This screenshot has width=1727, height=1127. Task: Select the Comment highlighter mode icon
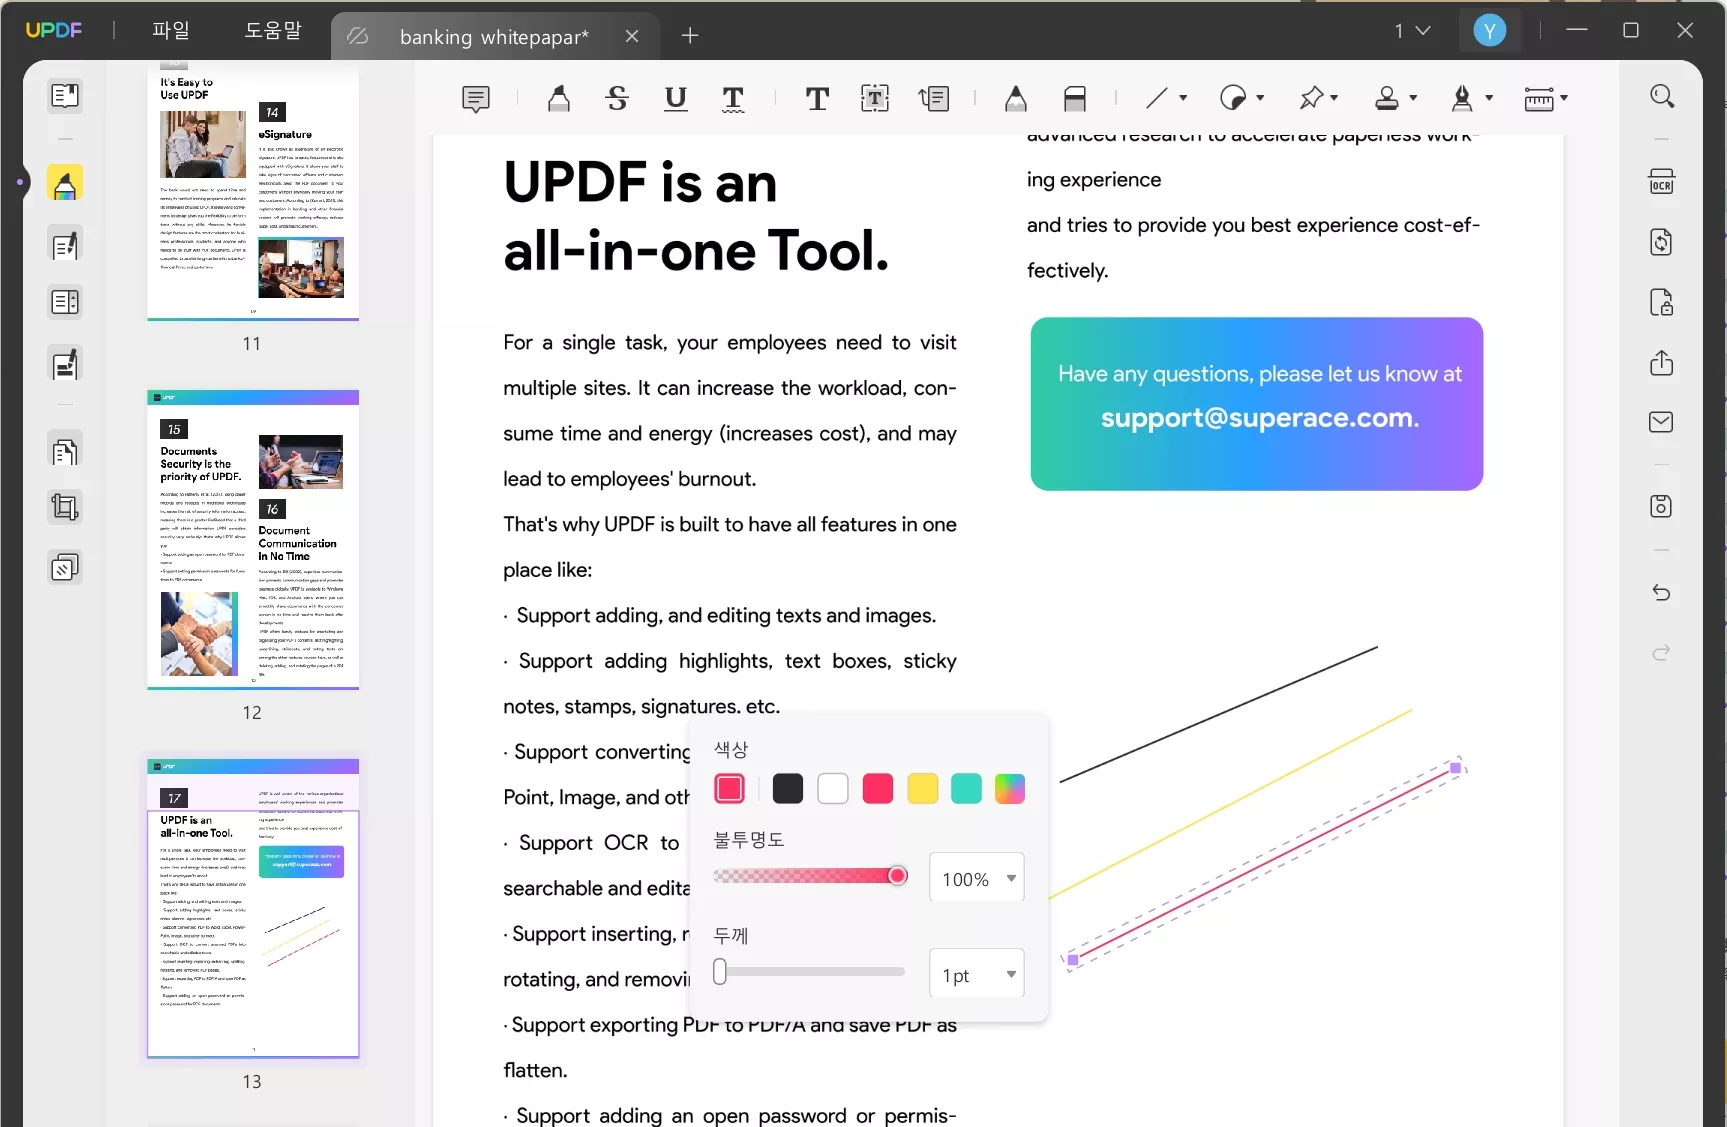[65, 184]
